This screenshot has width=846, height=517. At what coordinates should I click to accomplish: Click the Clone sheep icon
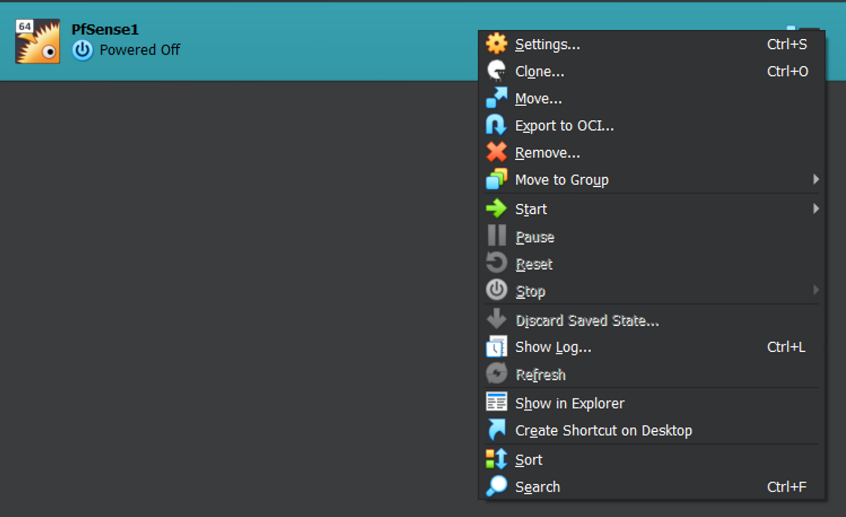[496, 71]
